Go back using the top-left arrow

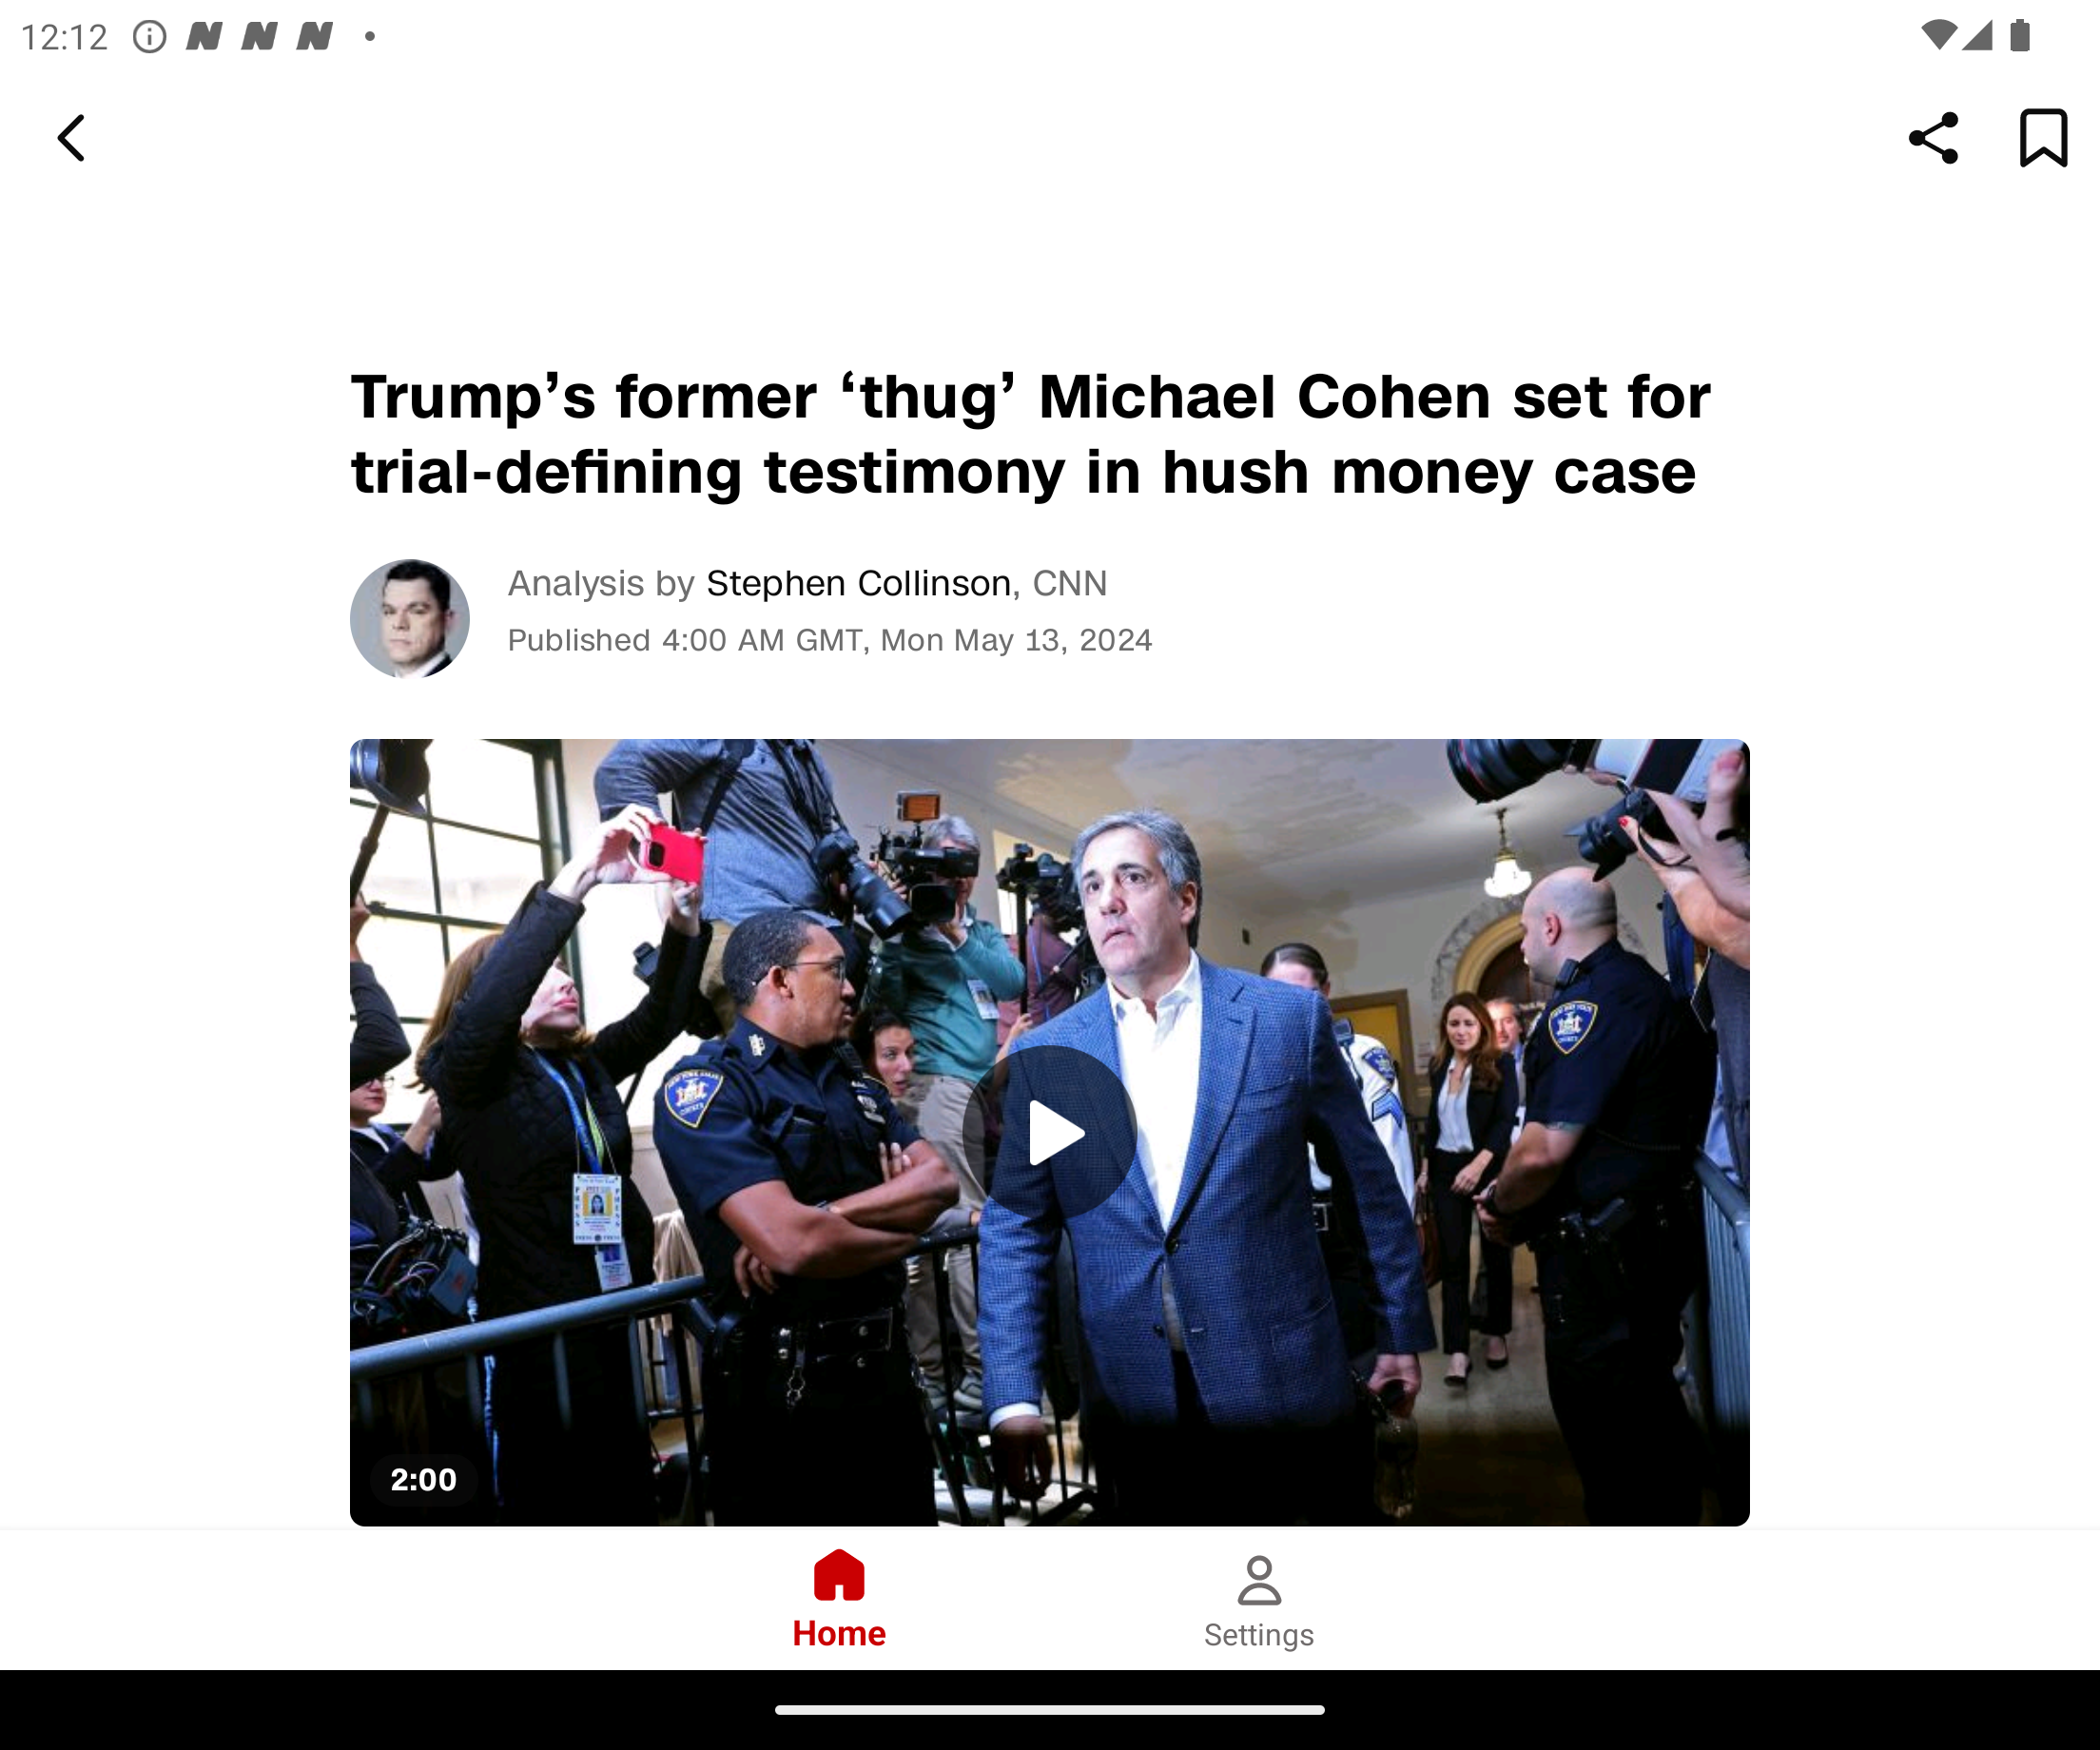pos(71,138)
